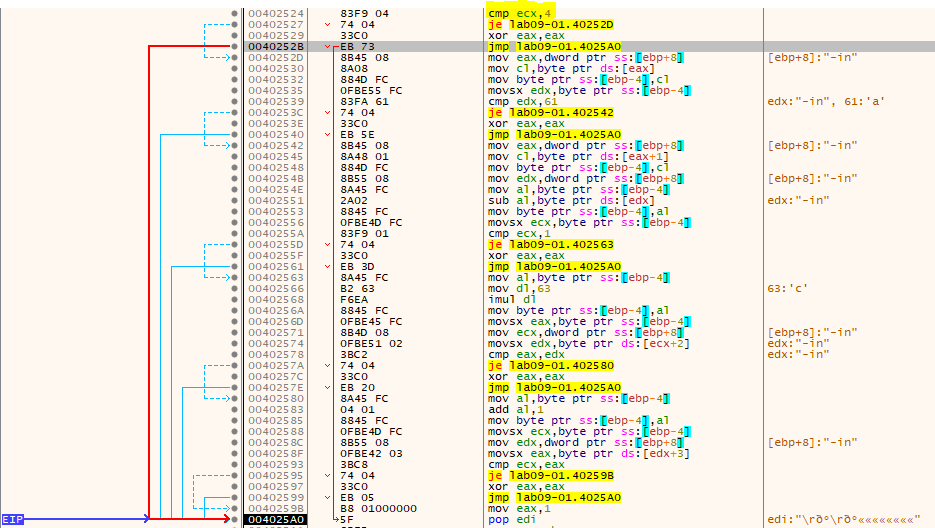This screenshot has height=528, width=935.
Task: Select address 00402524
Action: pyautogui.click(x=276, y=13)
